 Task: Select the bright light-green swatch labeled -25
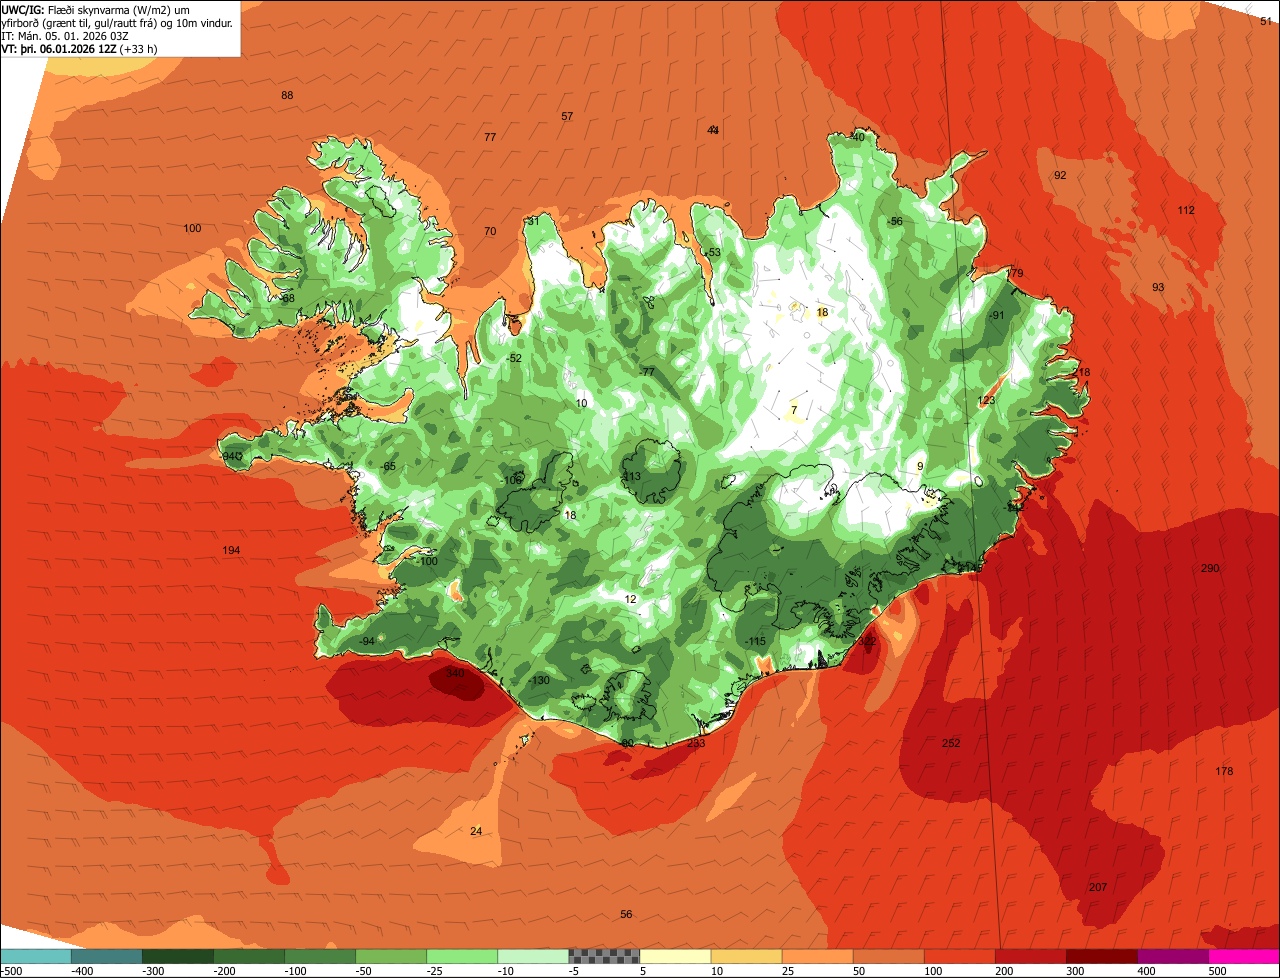462,956
